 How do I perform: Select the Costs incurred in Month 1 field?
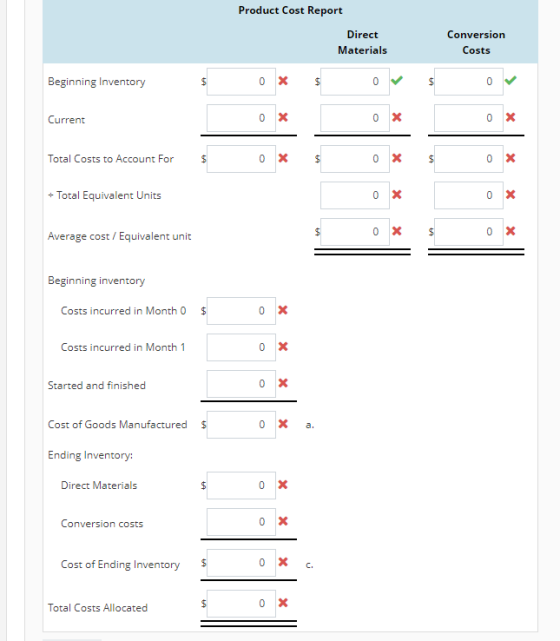[241, 347]
